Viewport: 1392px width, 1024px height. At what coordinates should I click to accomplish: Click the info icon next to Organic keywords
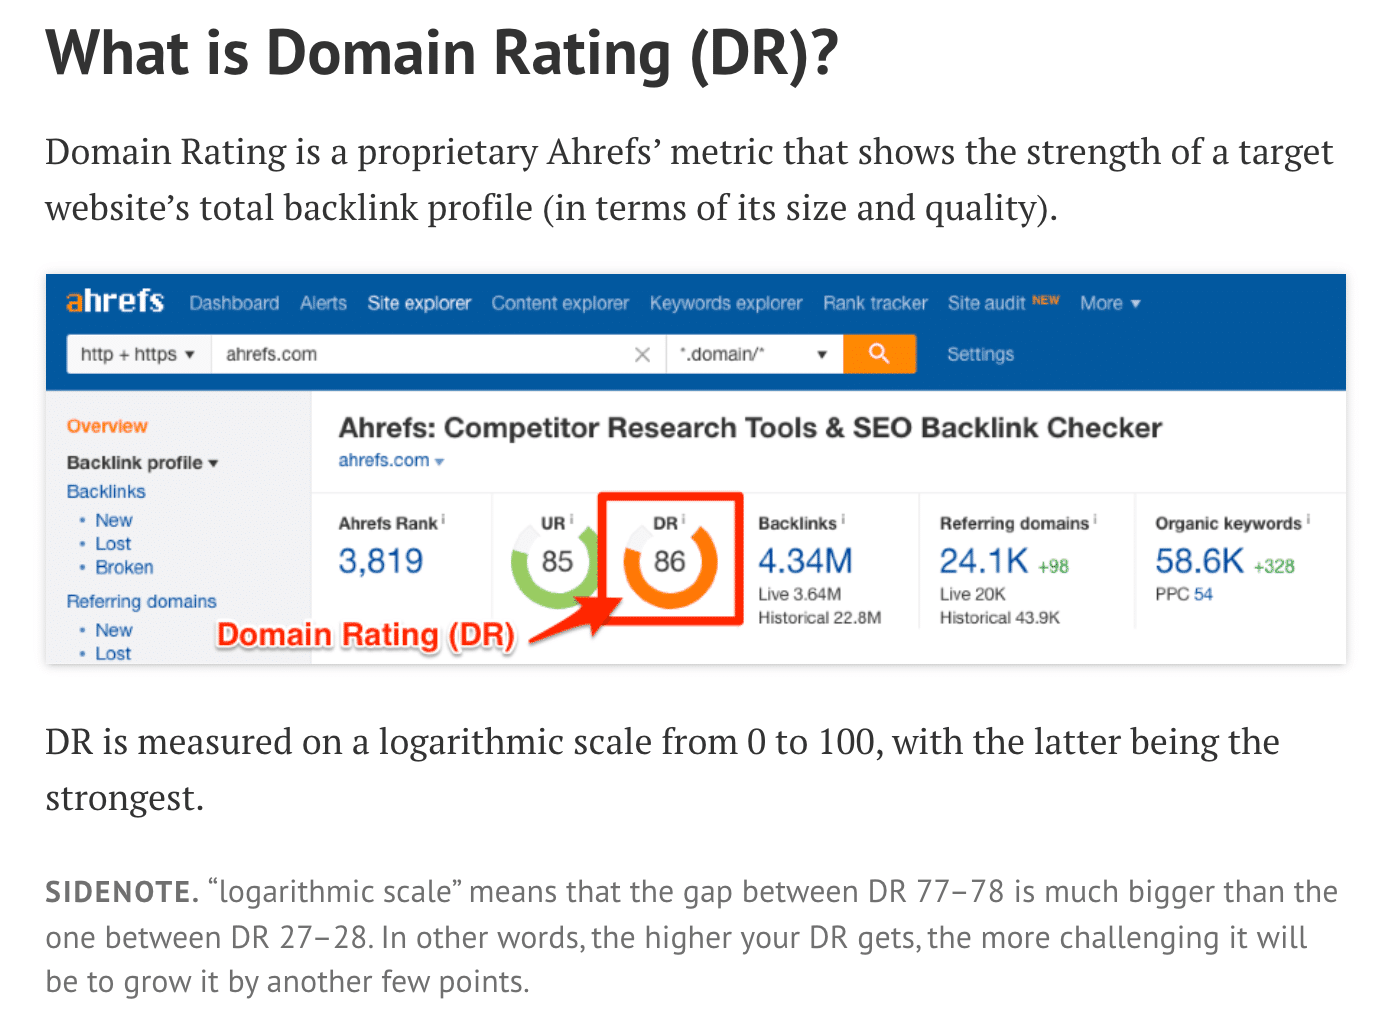click(x=1308, y=519)
